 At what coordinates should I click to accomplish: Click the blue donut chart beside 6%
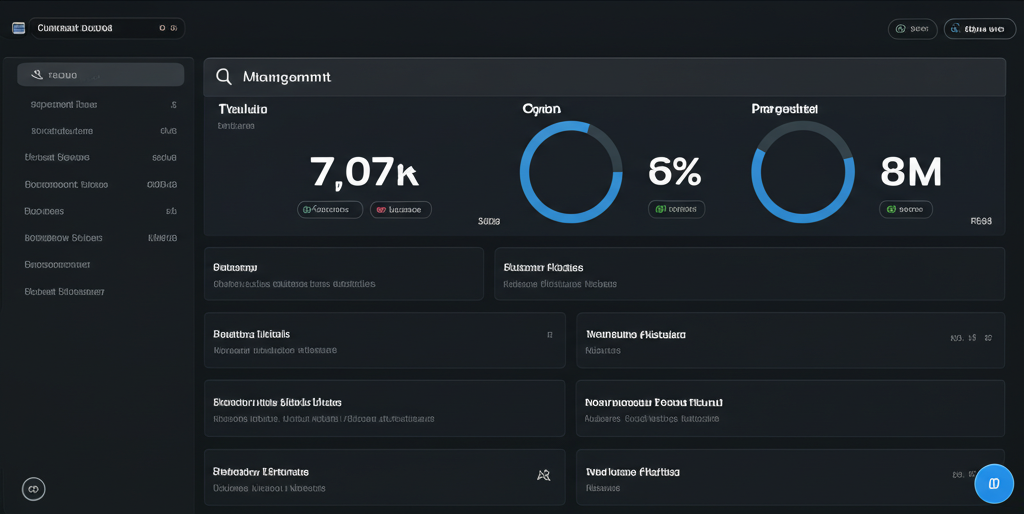(x=571, y=172)
